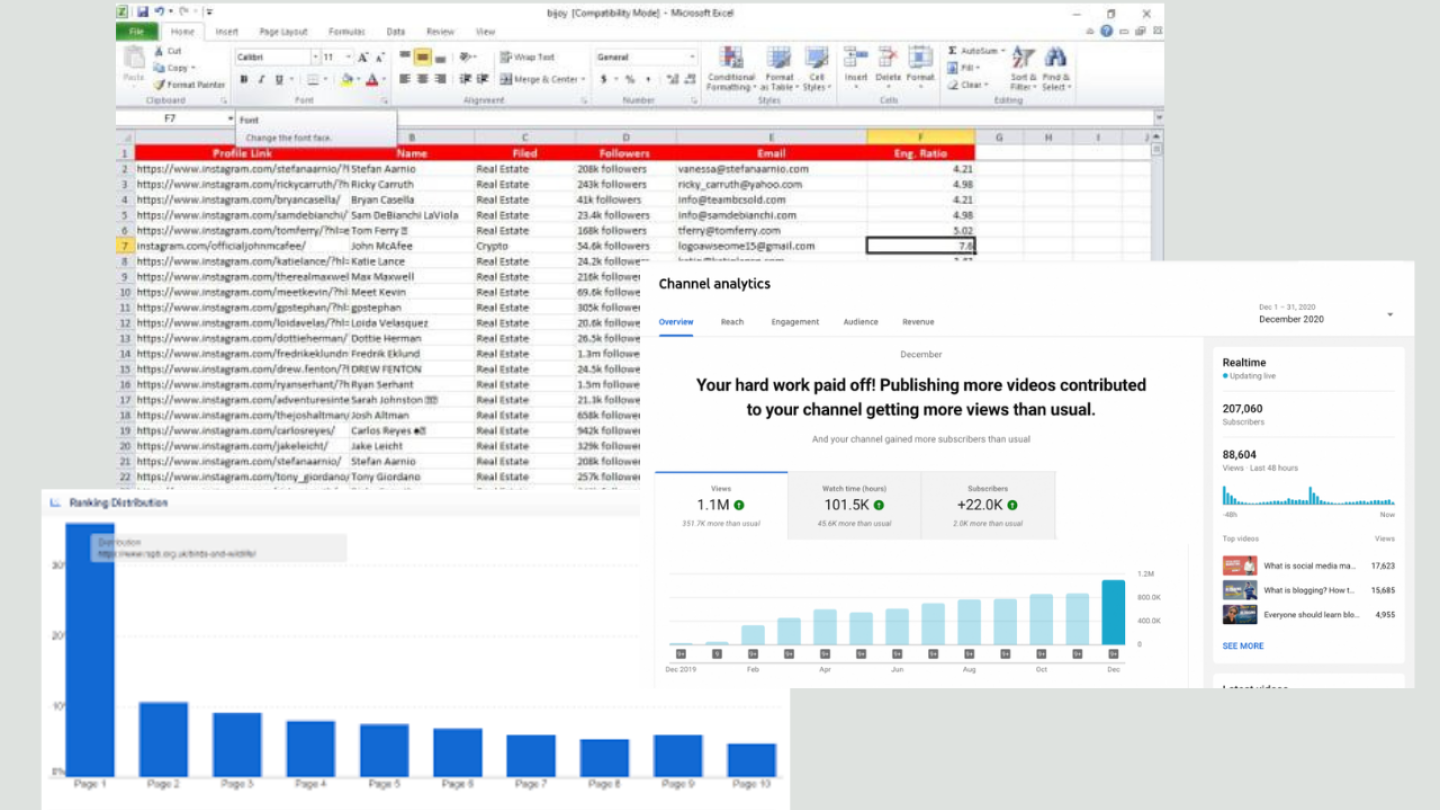Select the Subscribers +22.0K metric card
This screenshot has height=810, width=1440.
point(988,505)
